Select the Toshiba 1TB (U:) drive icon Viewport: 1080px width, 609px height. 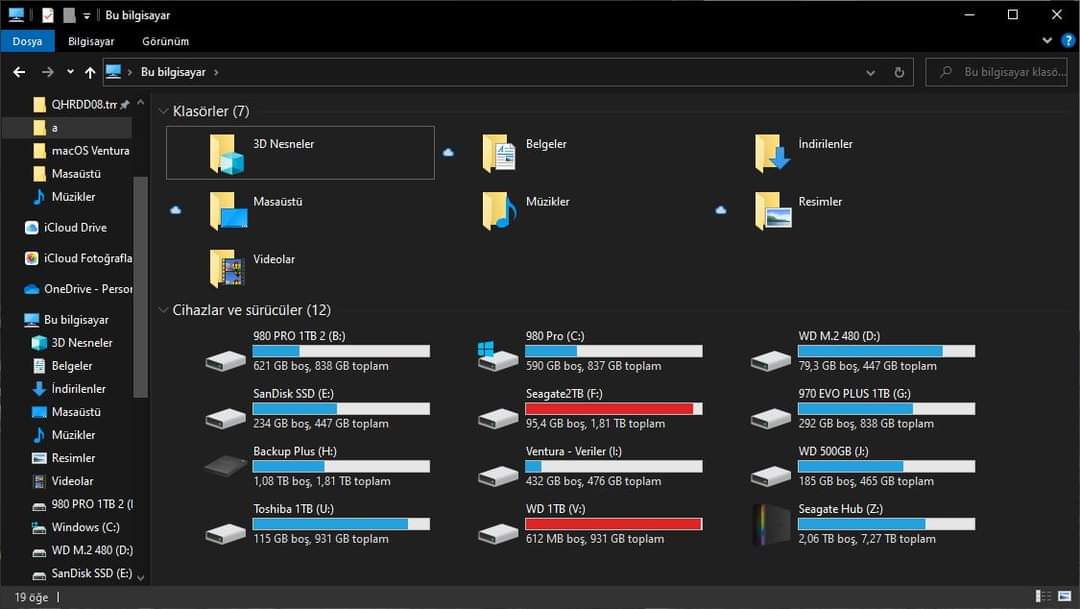click(x=226, y=533)
